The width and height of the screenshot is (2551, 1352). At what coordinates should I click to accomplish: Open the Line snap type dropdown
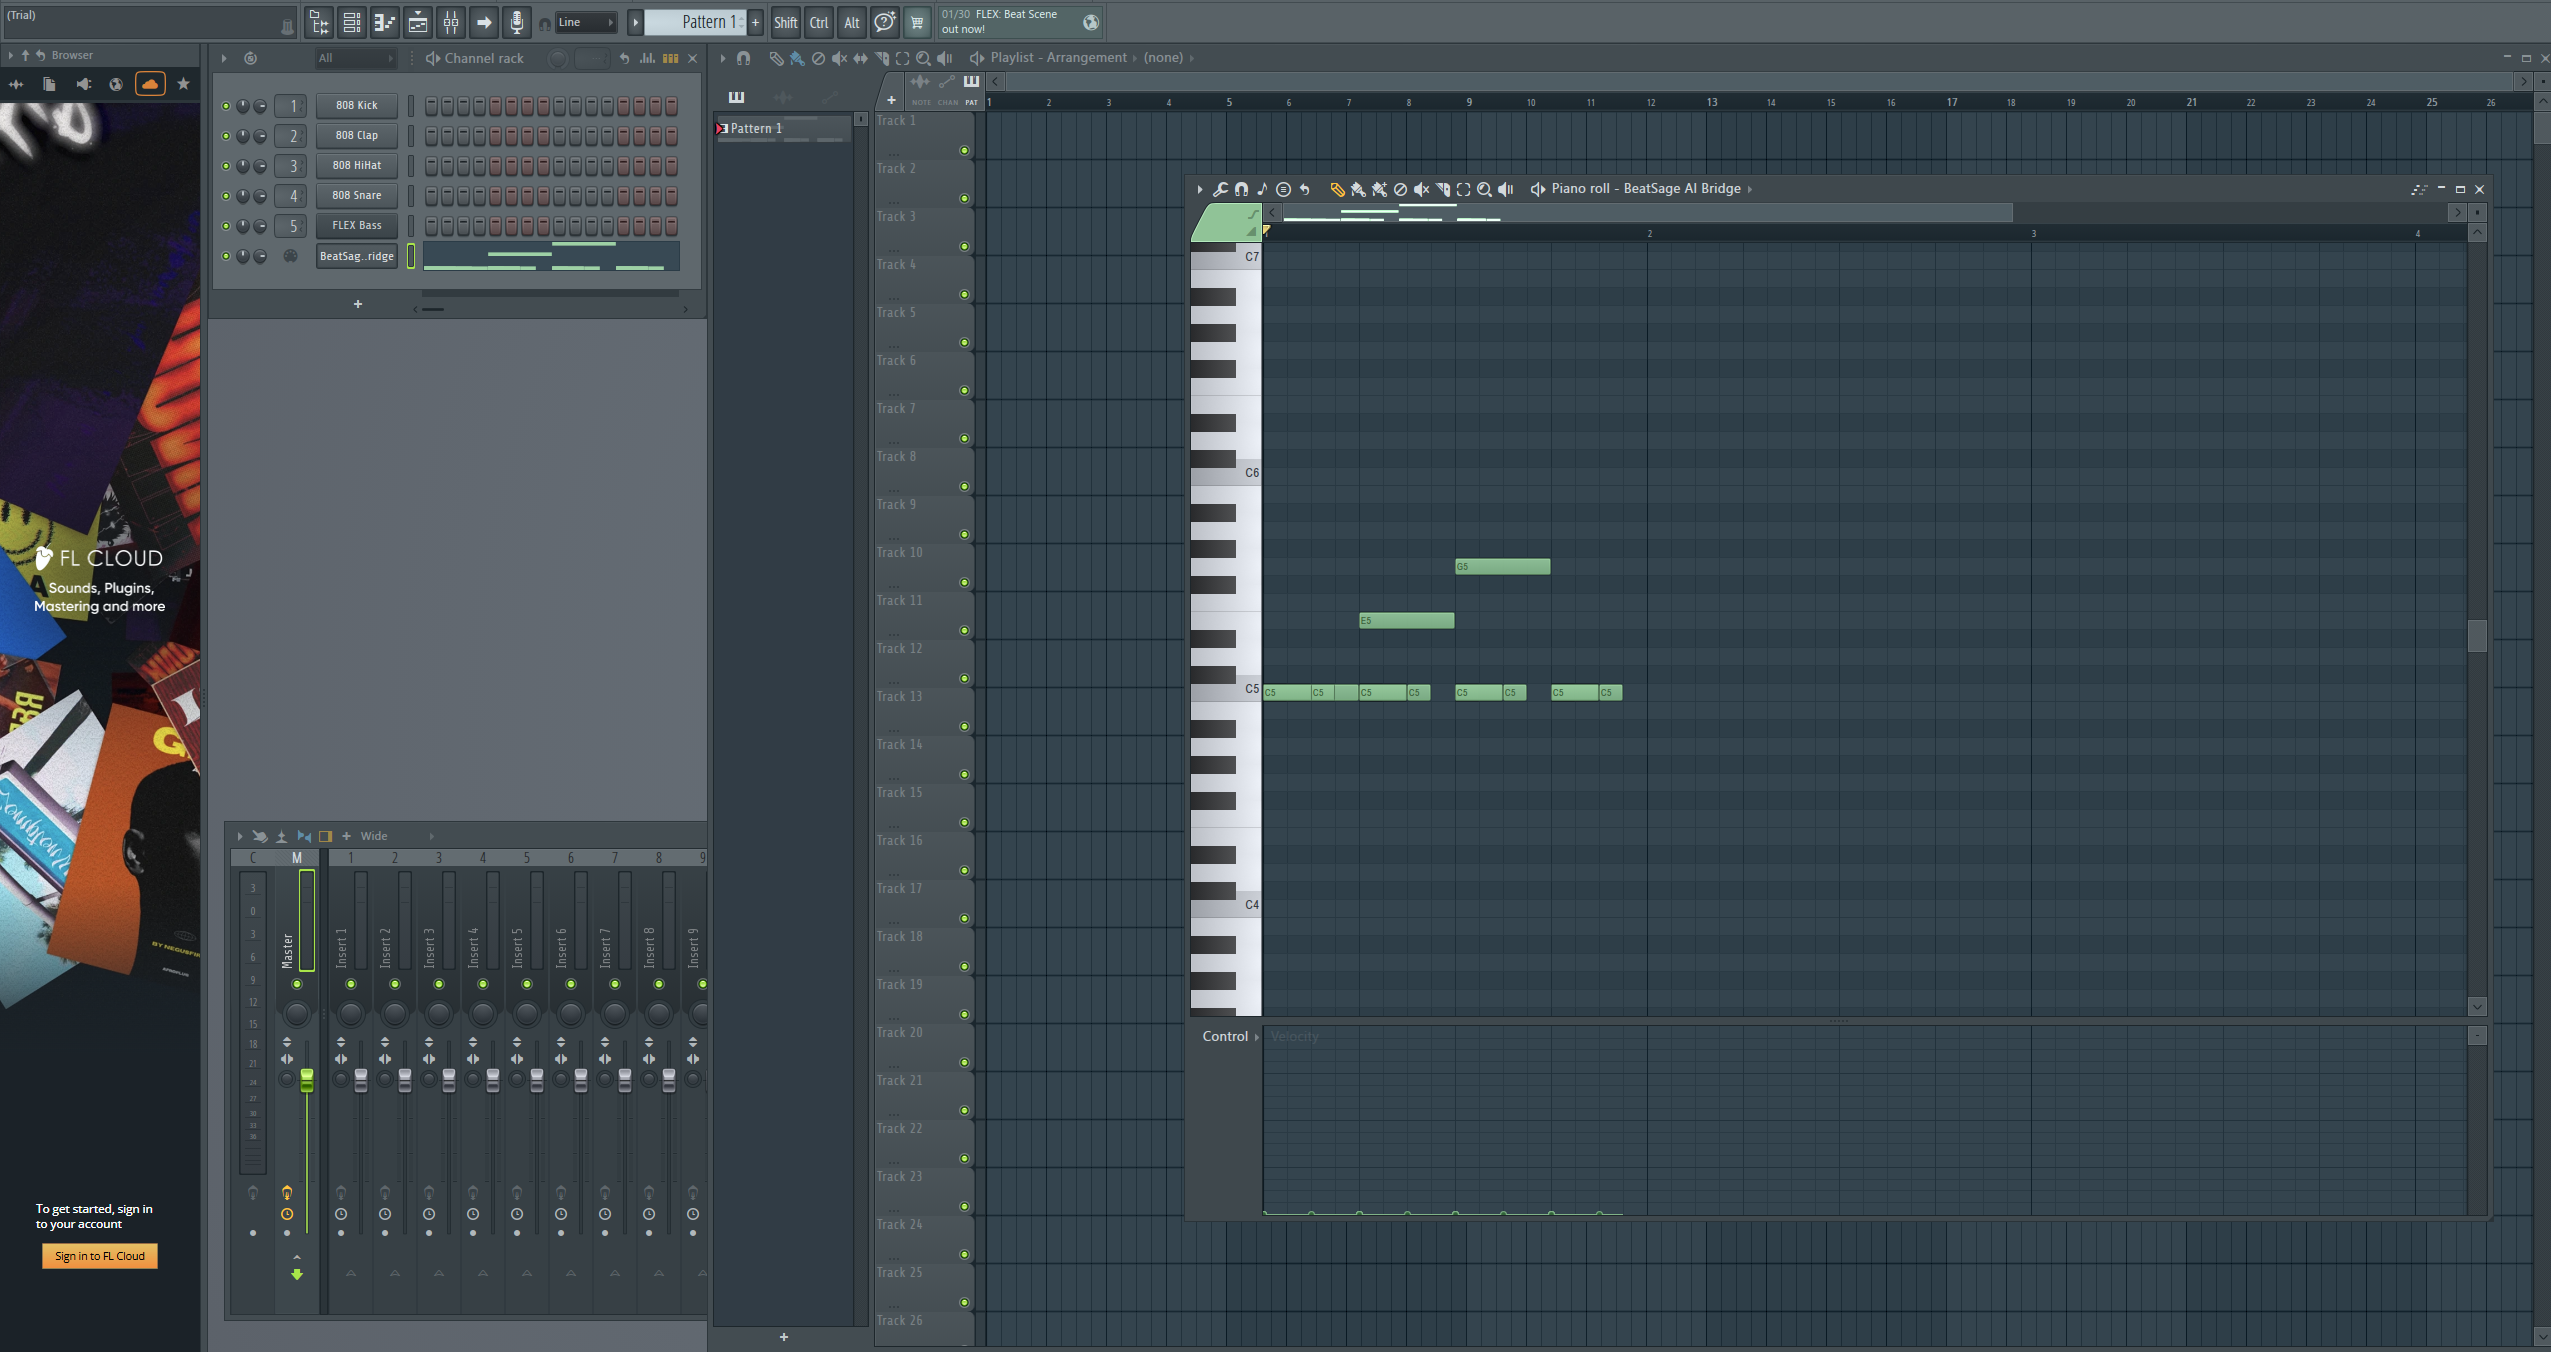[585, 21]
